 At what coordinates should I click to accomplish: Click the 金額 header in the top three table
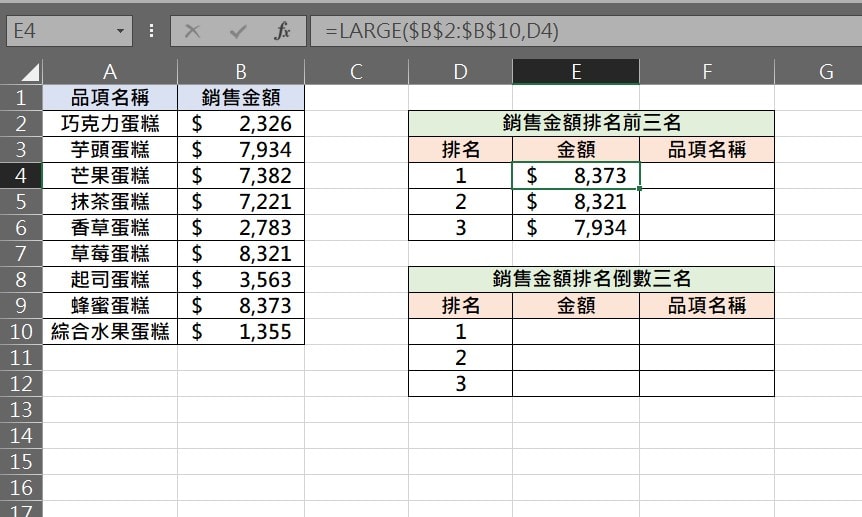[x=576, y=150]
